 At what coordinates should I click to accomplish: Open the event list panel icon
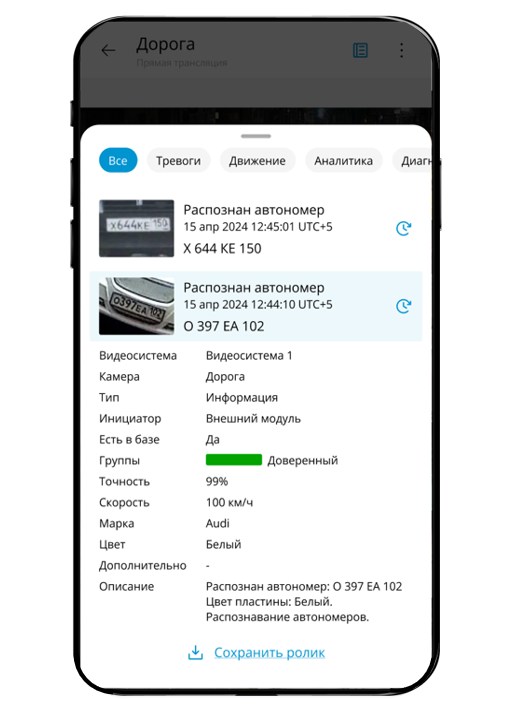click(x=360, y=50)
